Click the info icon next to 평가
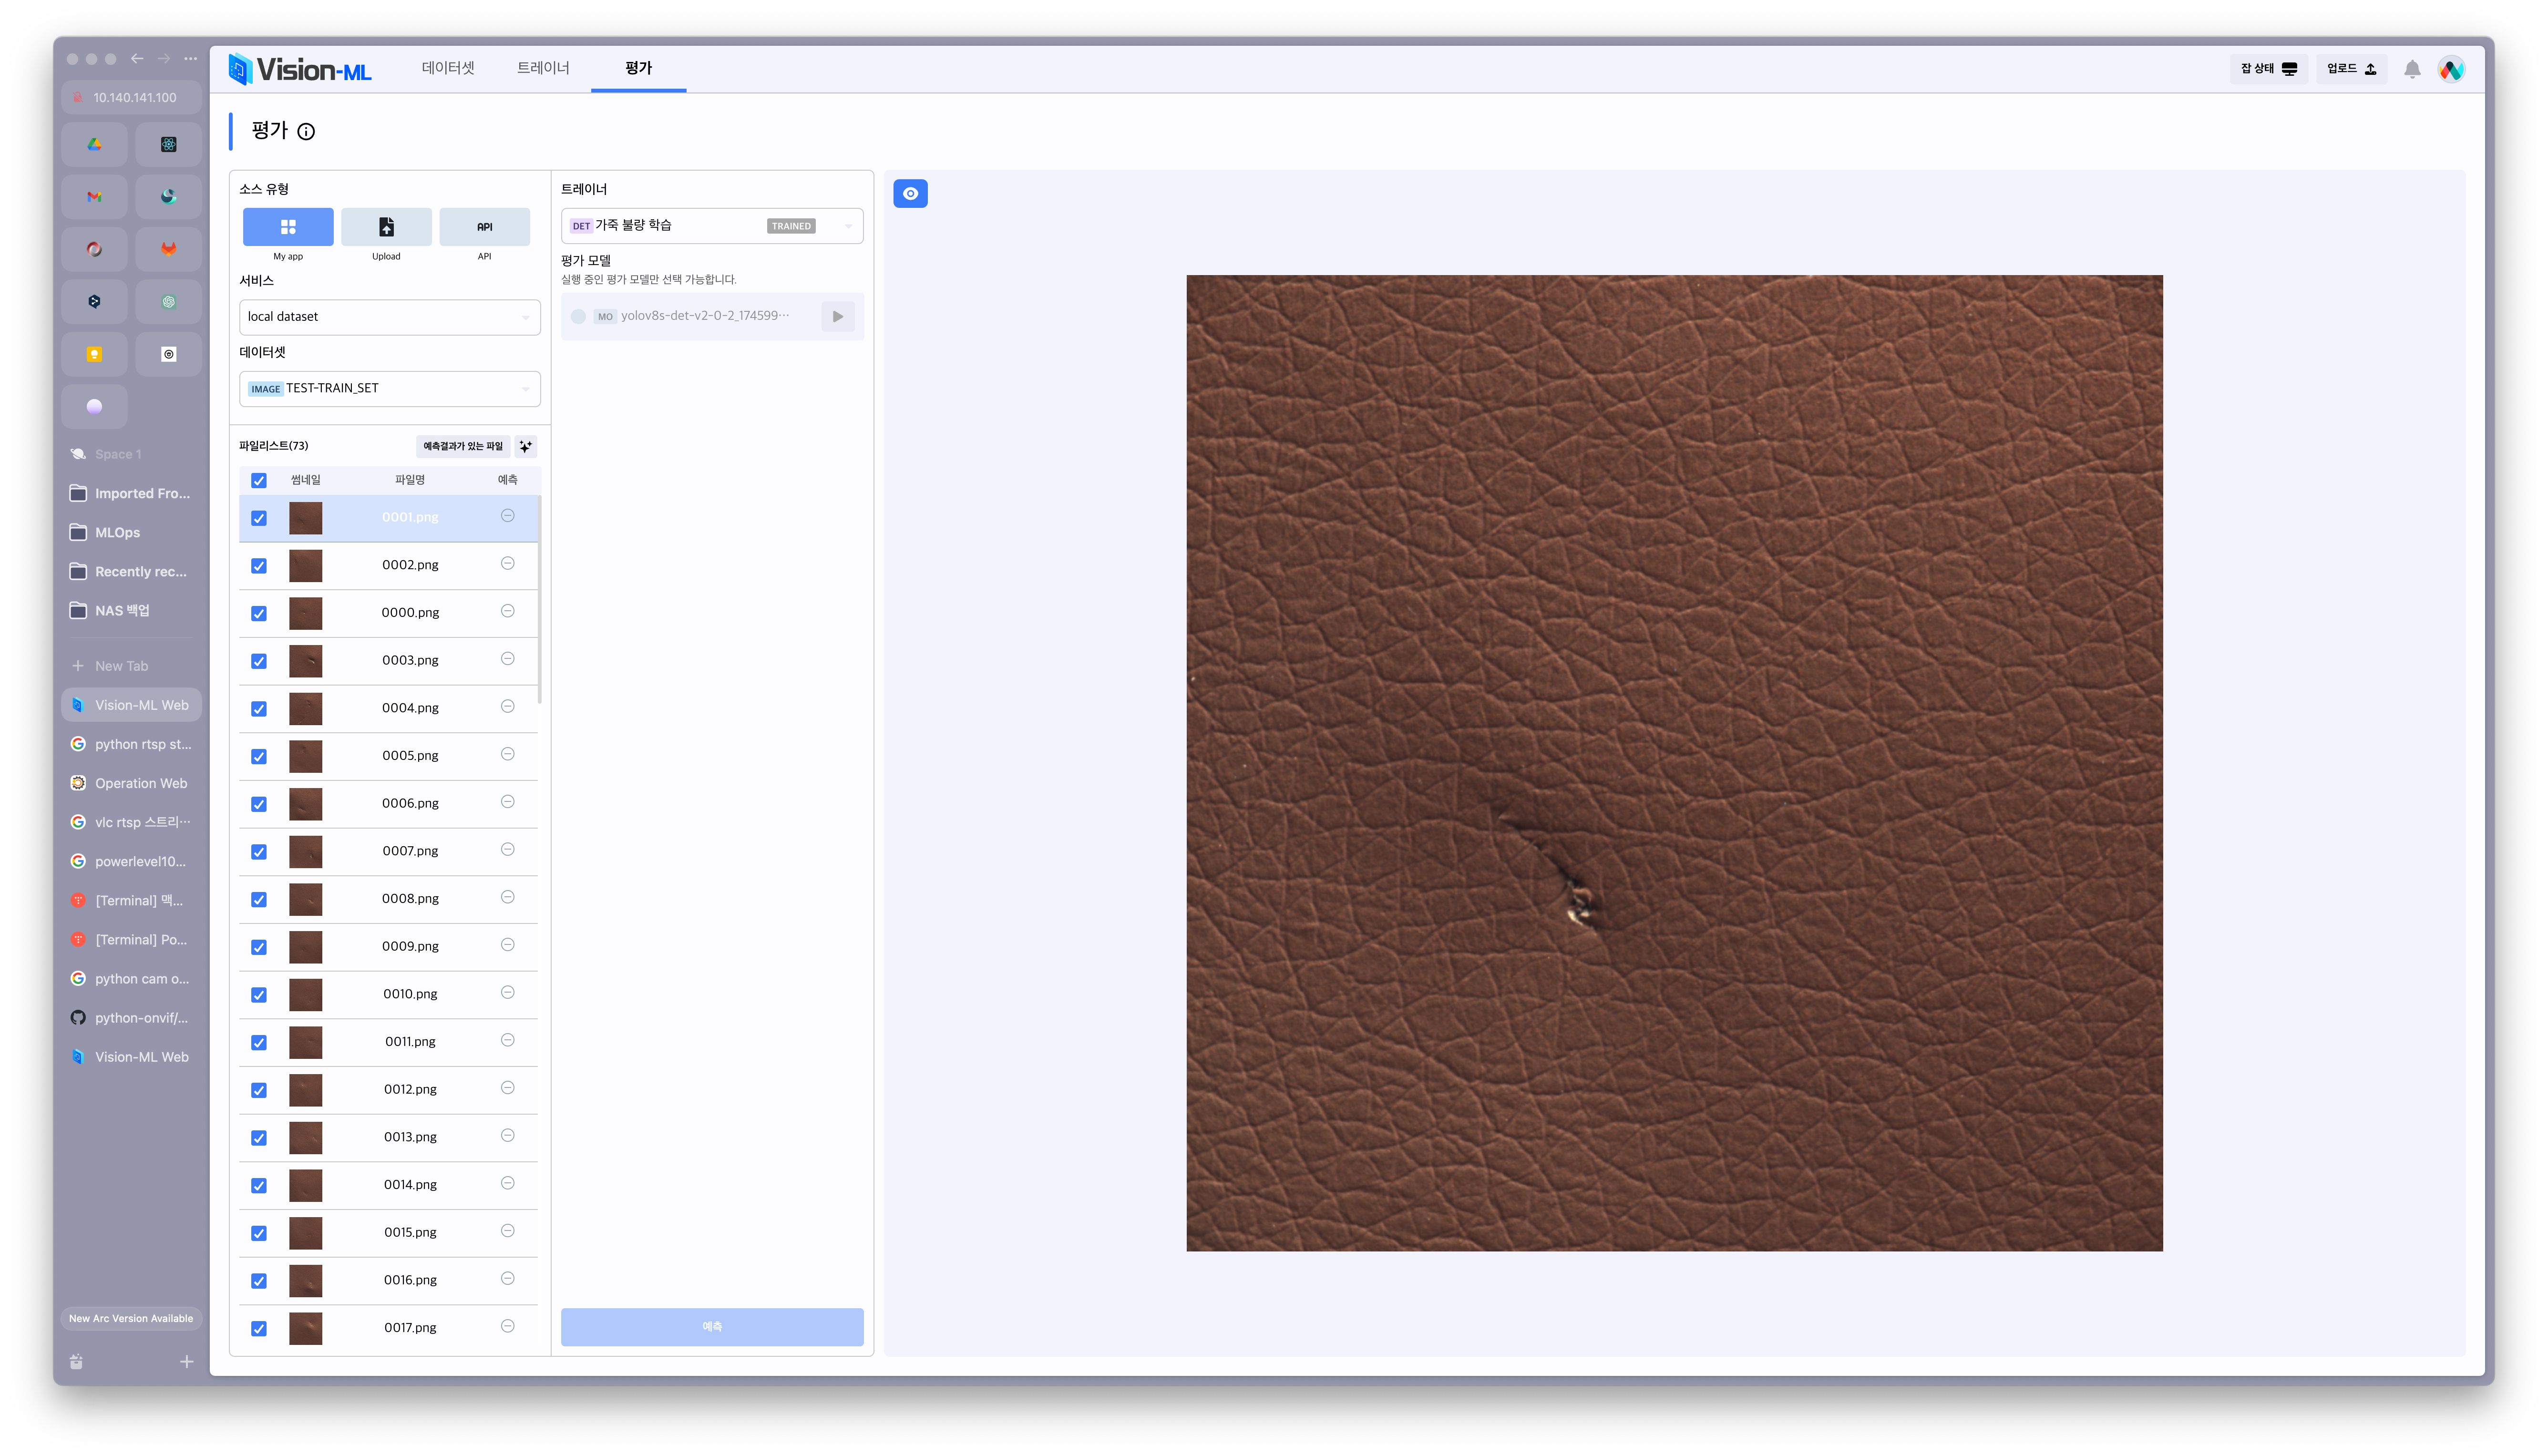Image resolution: width=2548 pixels, height=1456 pixels. click(x=306, y=131)
